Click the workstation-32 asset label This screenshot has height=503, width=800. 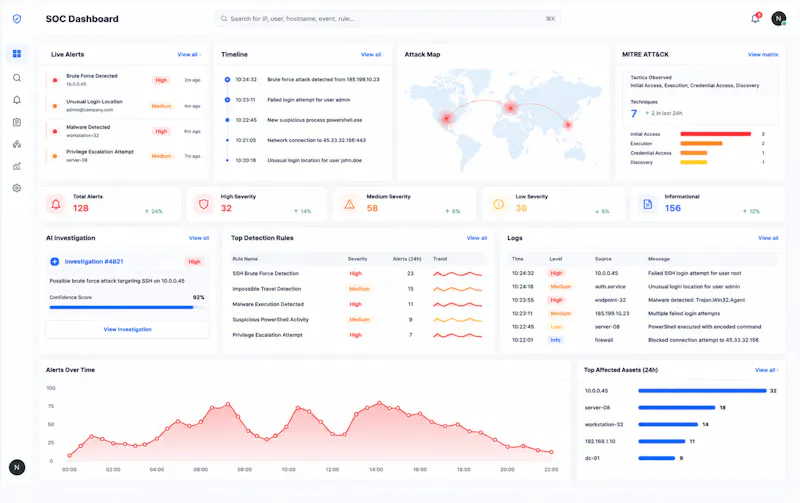[x=604, y=424]
